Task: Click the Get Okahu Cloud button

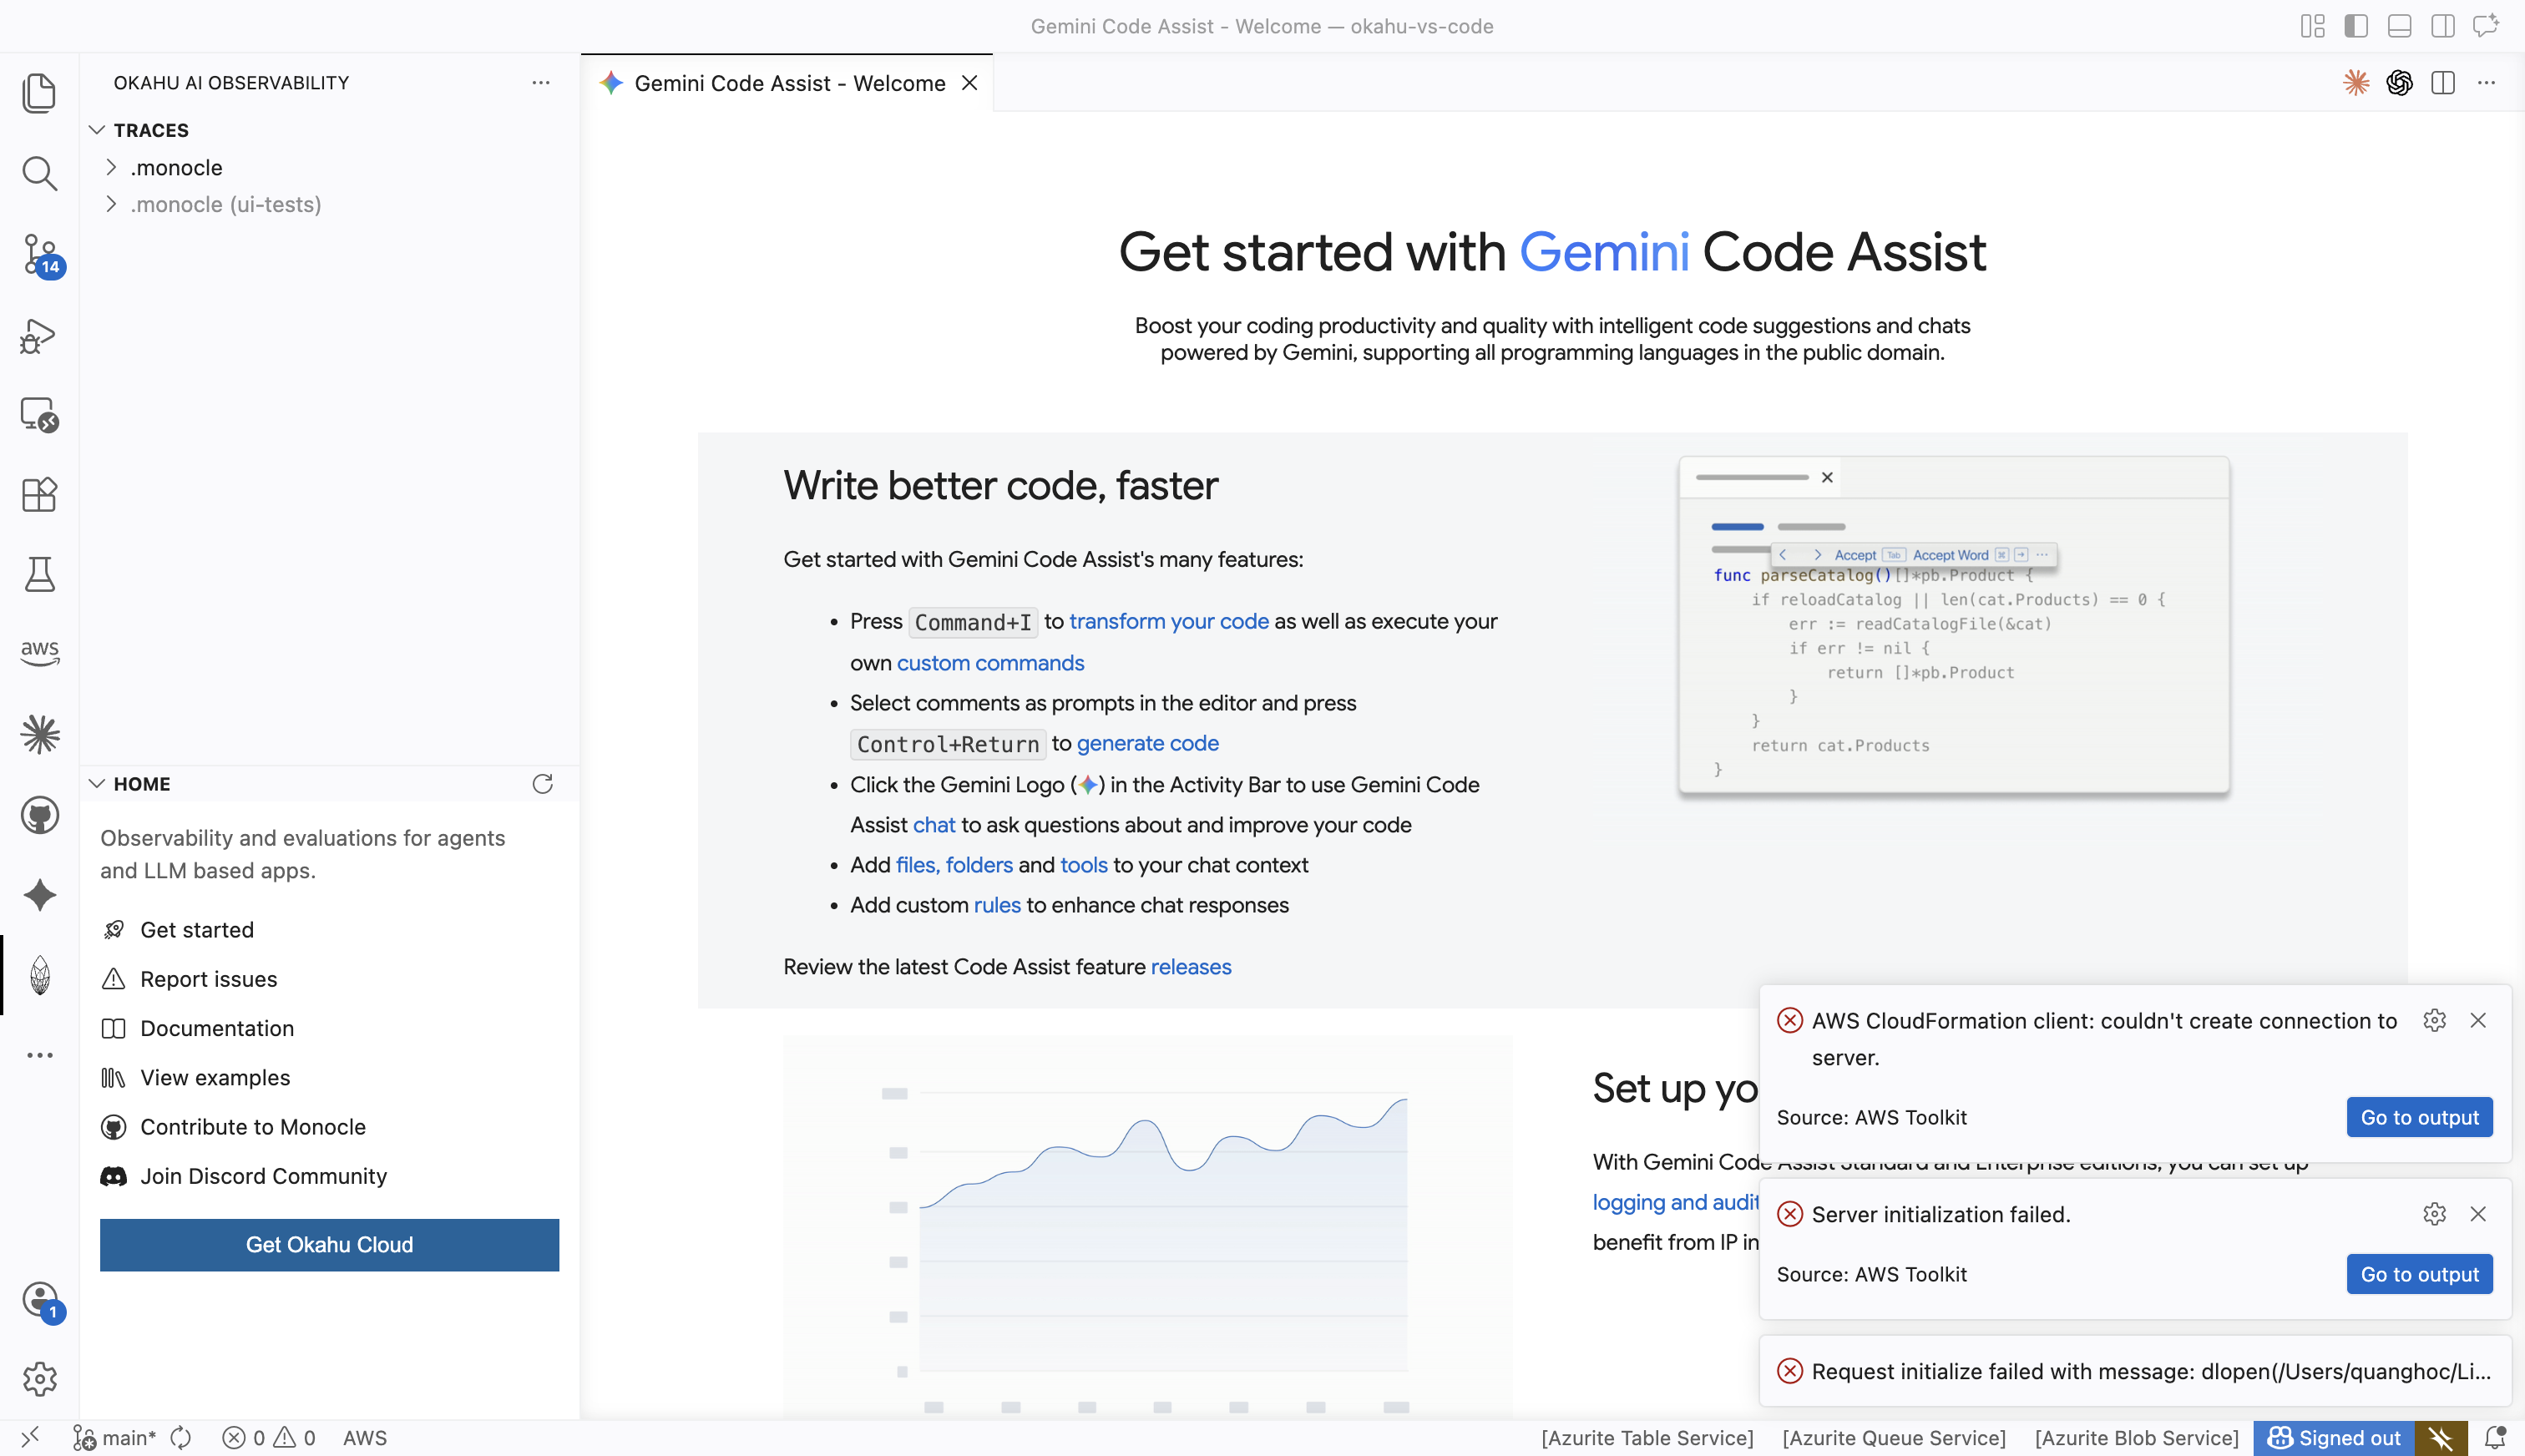Action: point(329,1244)
